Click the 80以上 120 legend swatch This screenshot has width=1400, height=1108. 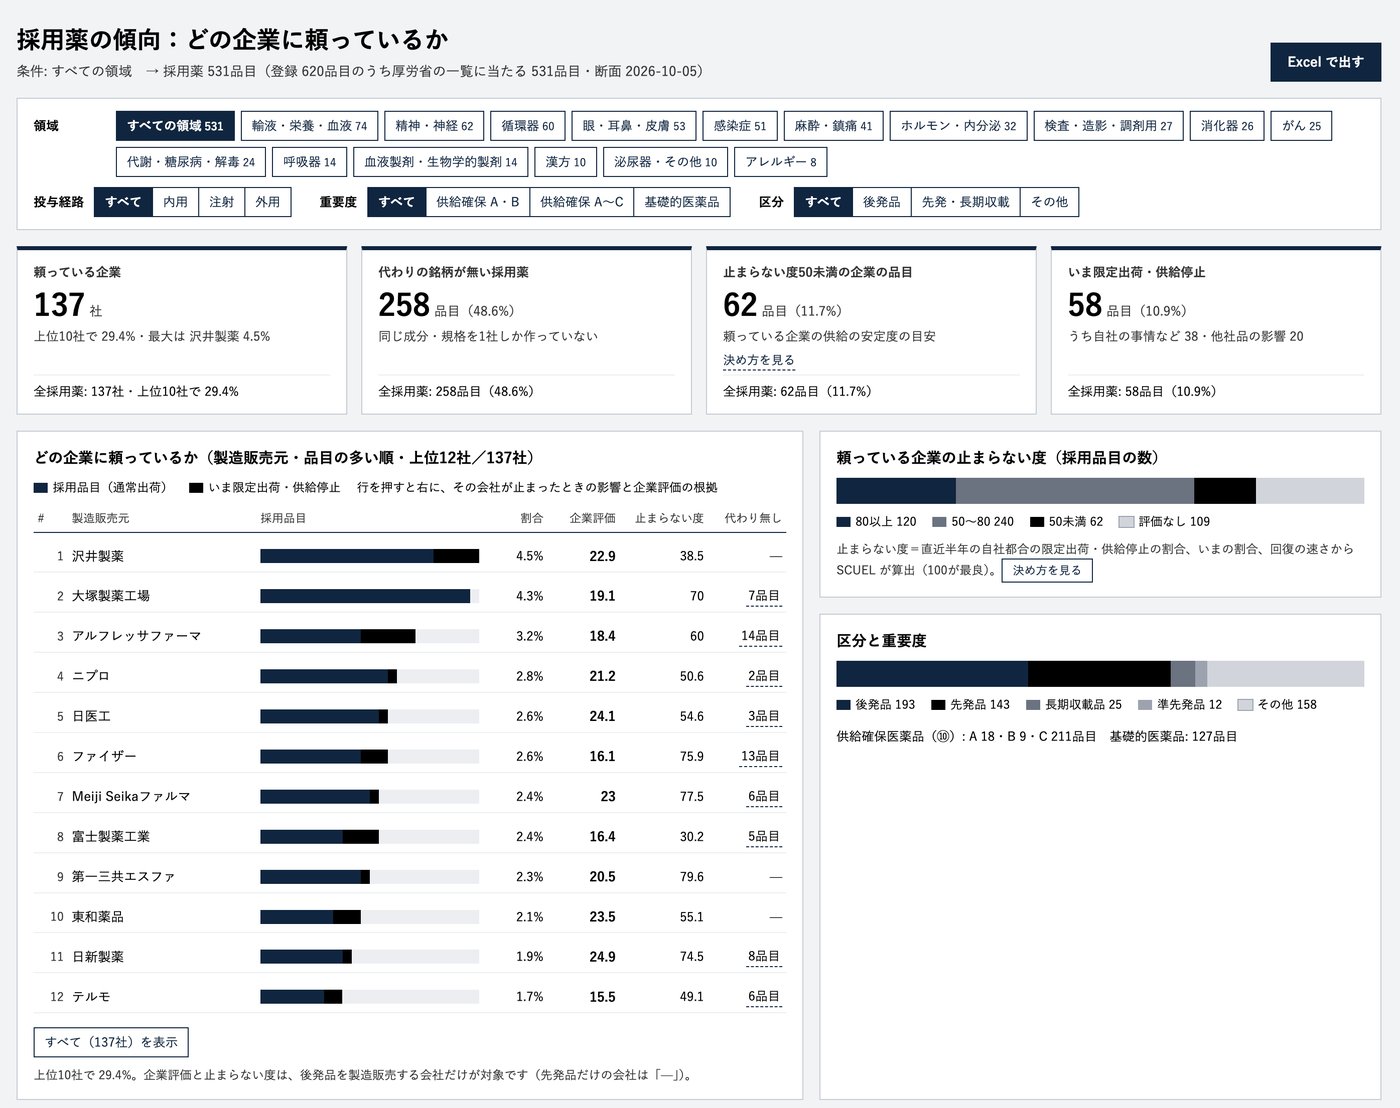point(843,522)
